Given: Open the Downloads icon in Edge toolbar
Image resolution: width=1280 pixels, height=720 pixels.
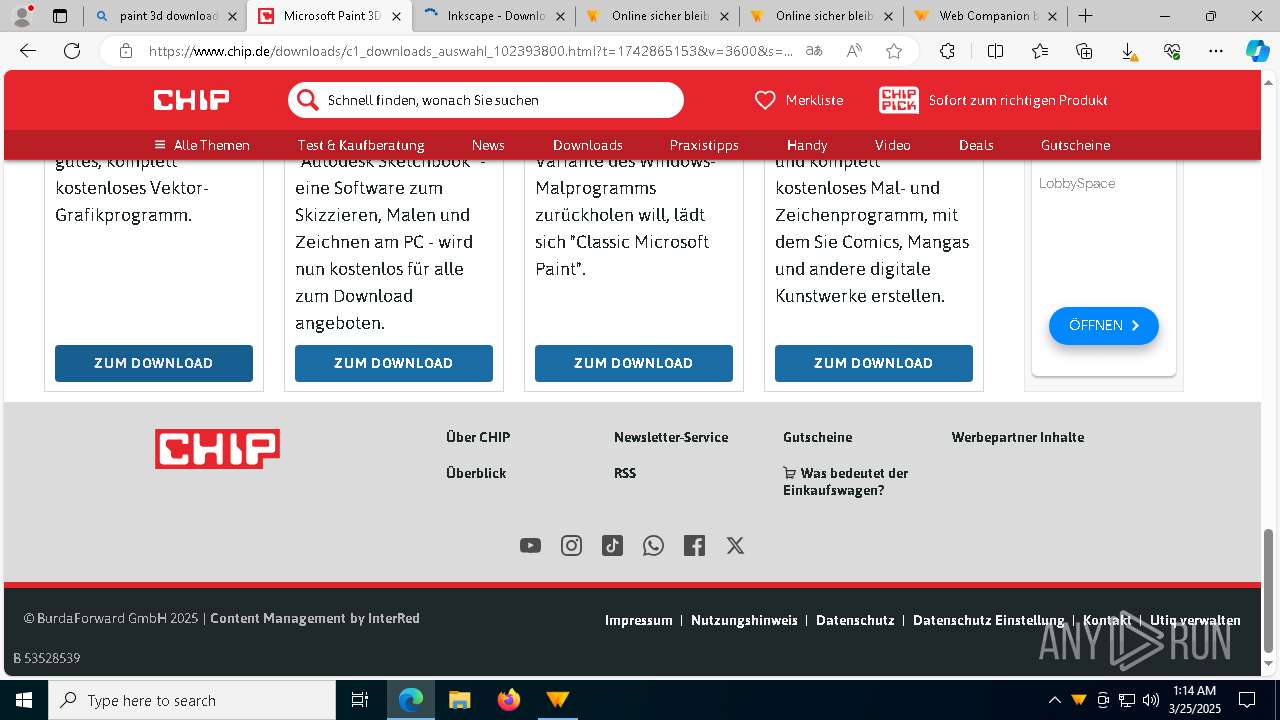Looking at the screenshot, I should pos(1128,51).
